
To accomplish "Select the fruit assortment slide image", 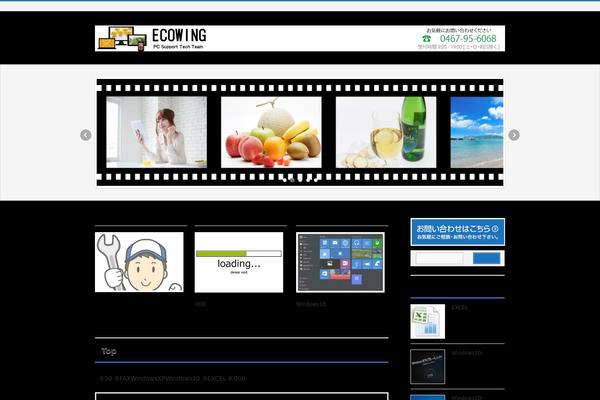I will point(271,132).
